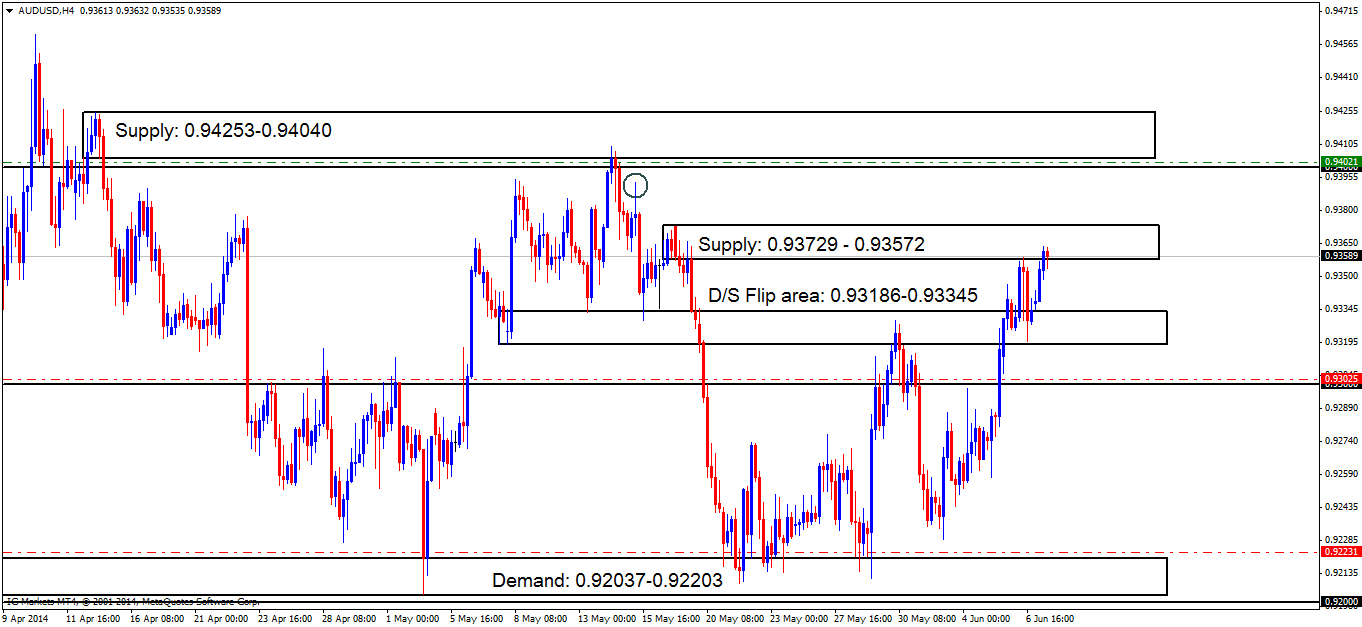Screen dimensions: 1362x627
Task: Click the 0.92740 value on price scale
Action: 1341,441
